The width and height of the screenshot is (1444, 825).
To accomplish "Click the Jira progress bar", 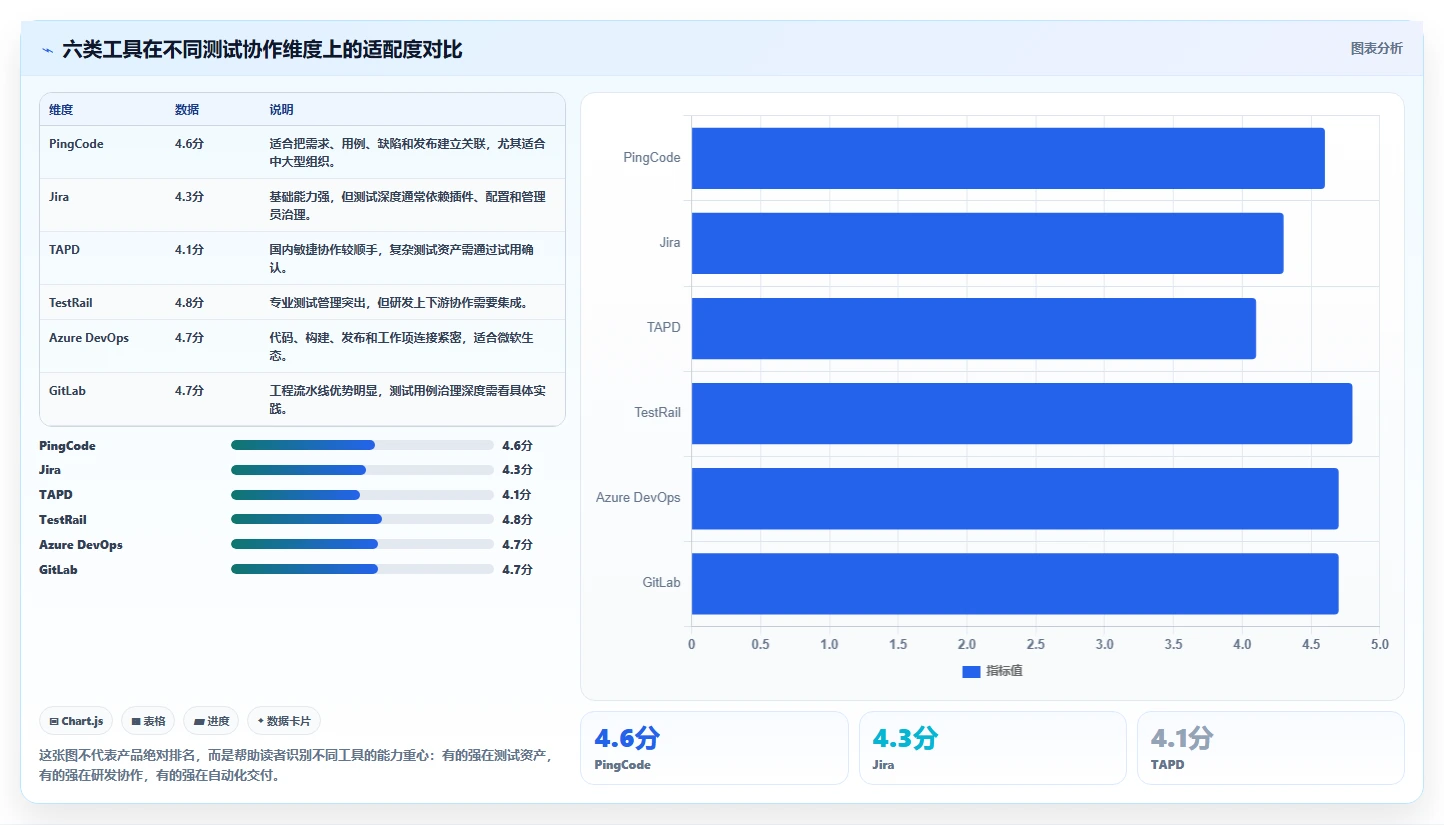I will point(362,470).
